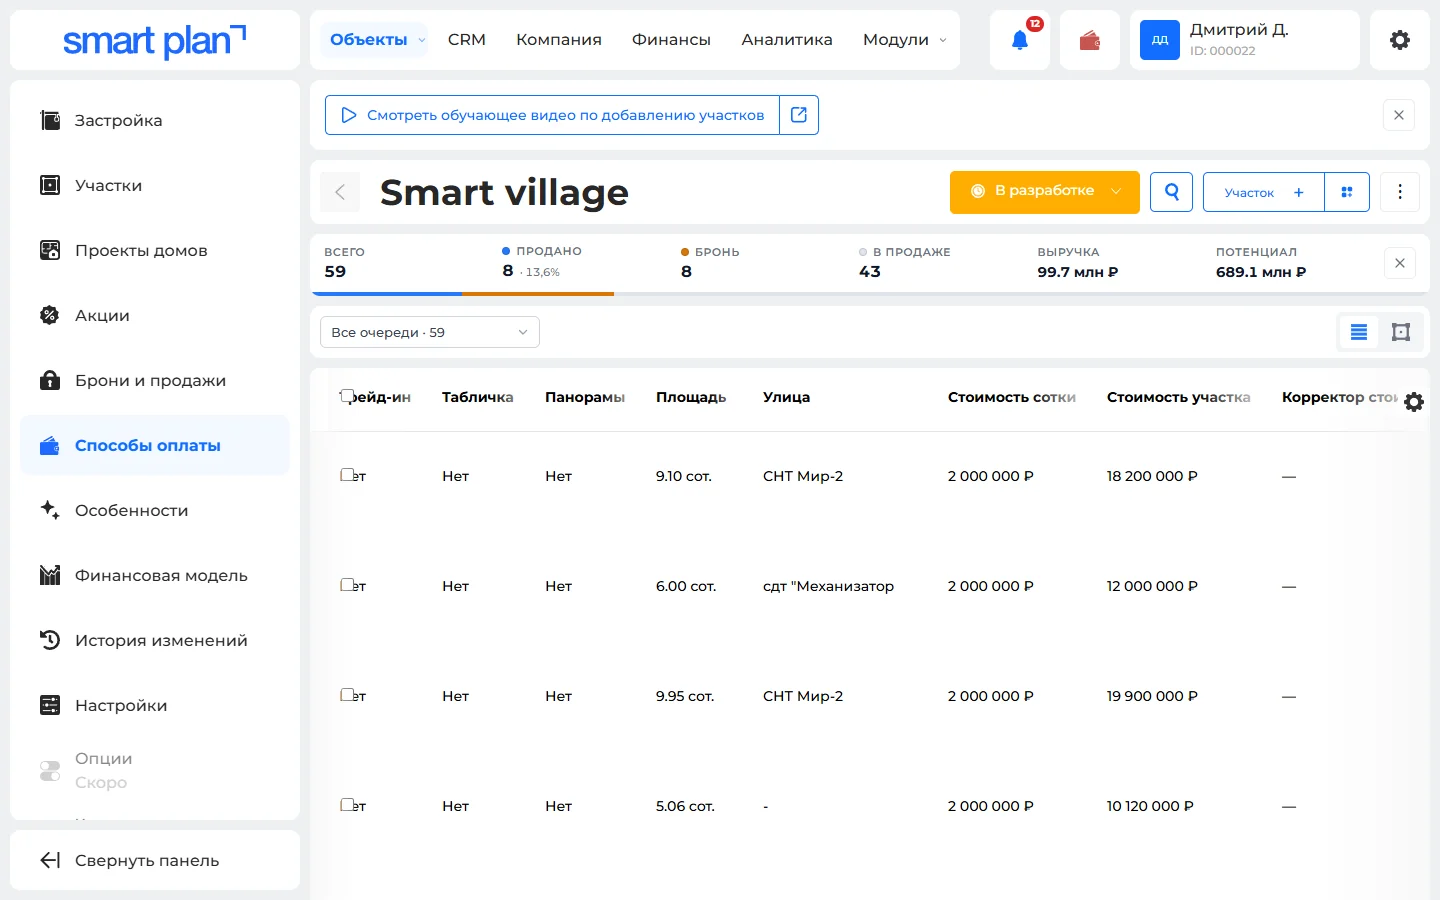Viewport: 1440px width, 900px height.
Task: Open История изменений section
Action: 155,640
